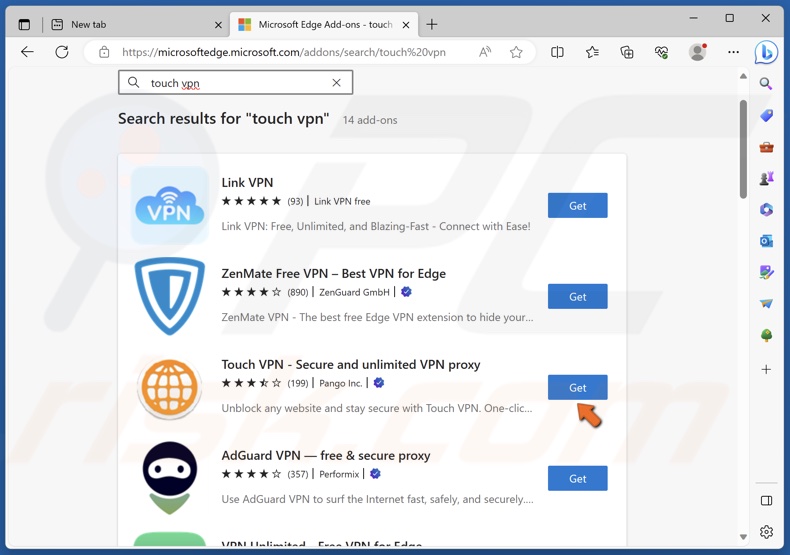
Task: Click the AdGuard ninja thumbnail
Action: [x=170, y=477]
